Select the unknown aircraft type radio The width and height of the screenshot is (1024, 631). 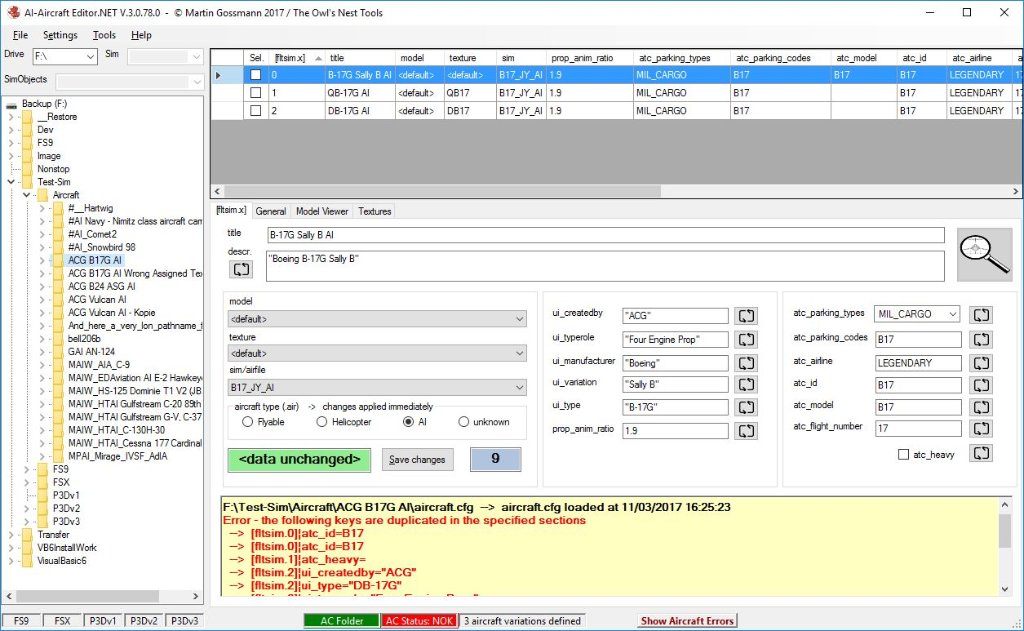coord(464,422)
